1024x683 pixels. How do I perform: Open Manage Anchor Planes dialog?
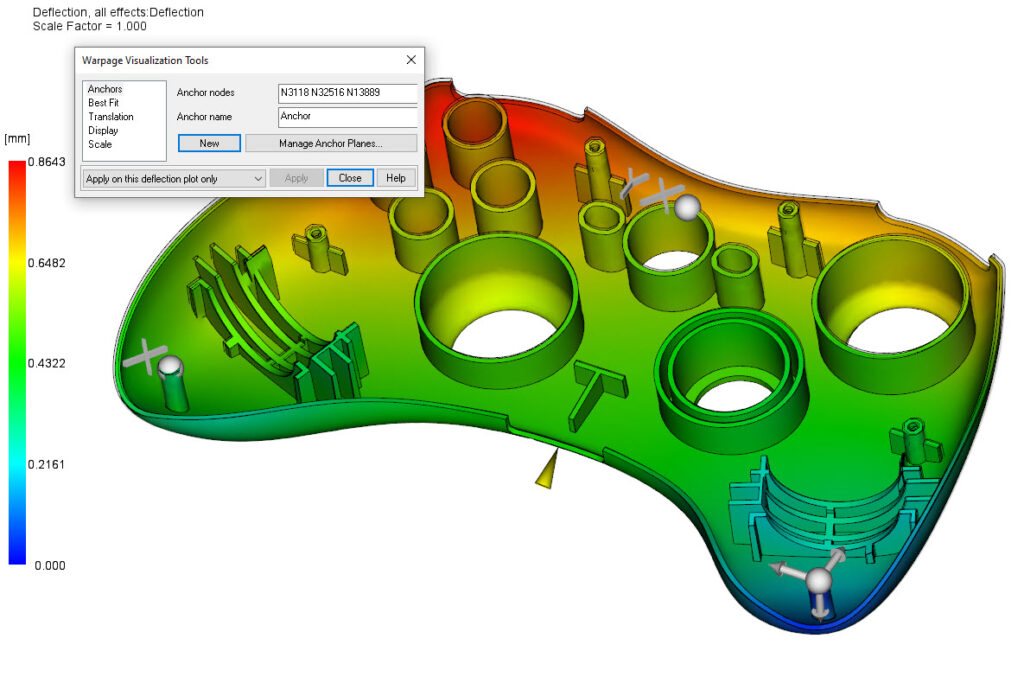[330, 143]
